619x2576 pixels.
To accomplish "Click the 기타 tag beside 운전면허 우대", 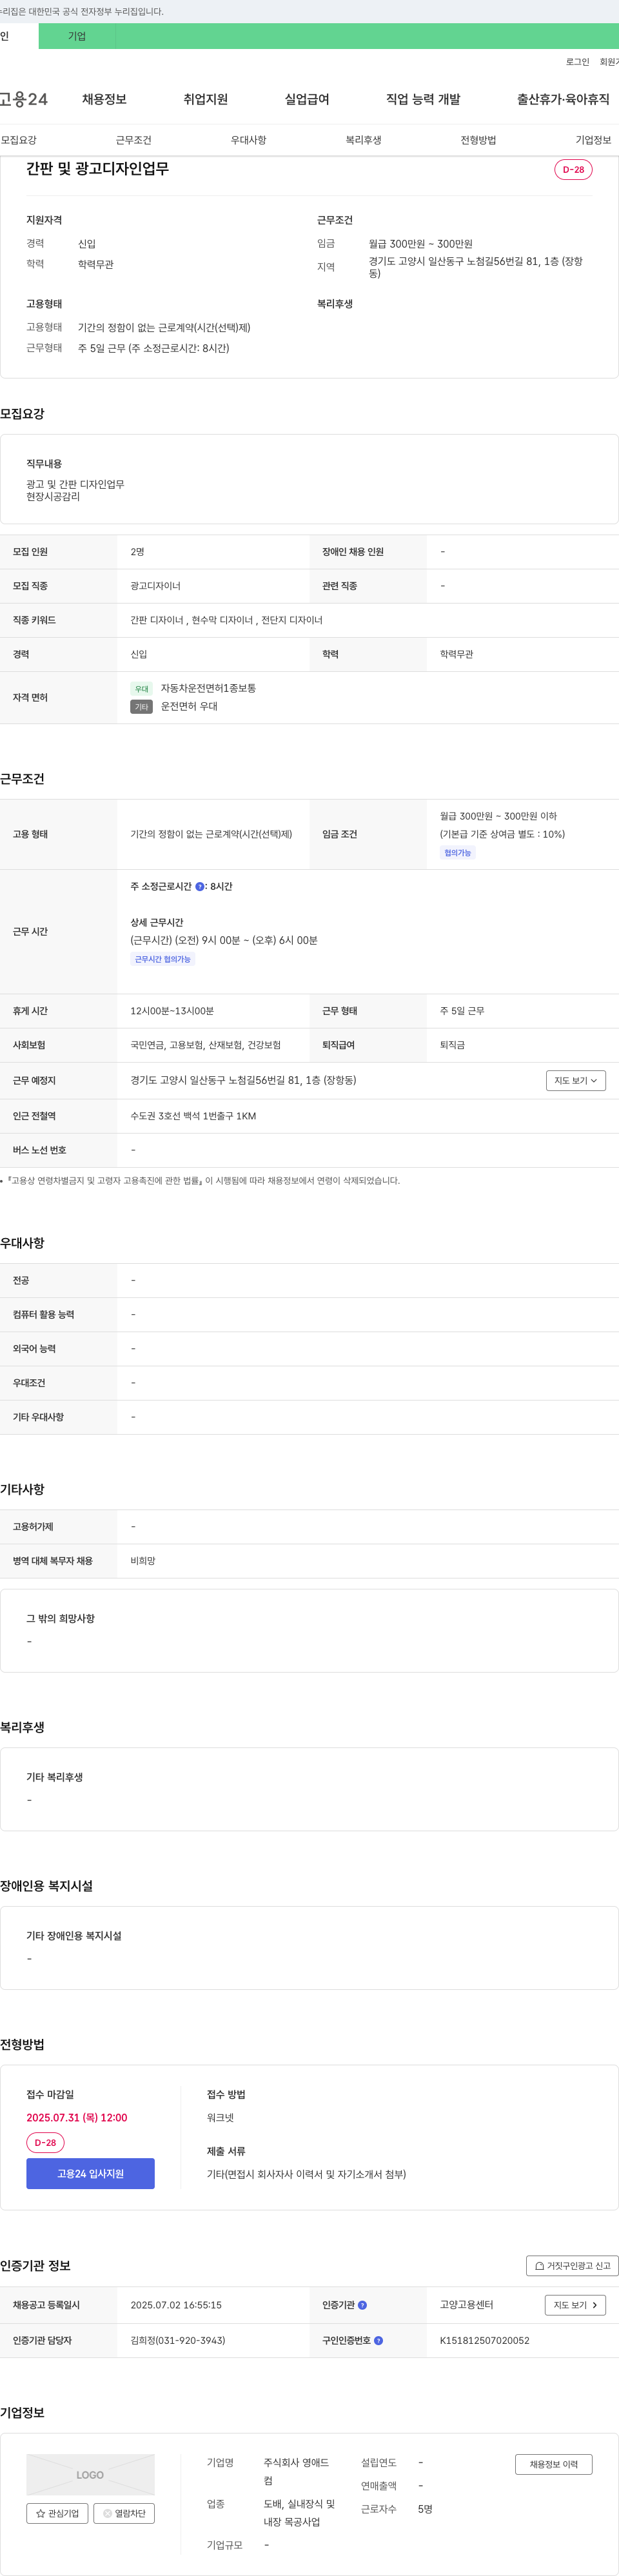I will pos(142,707).
